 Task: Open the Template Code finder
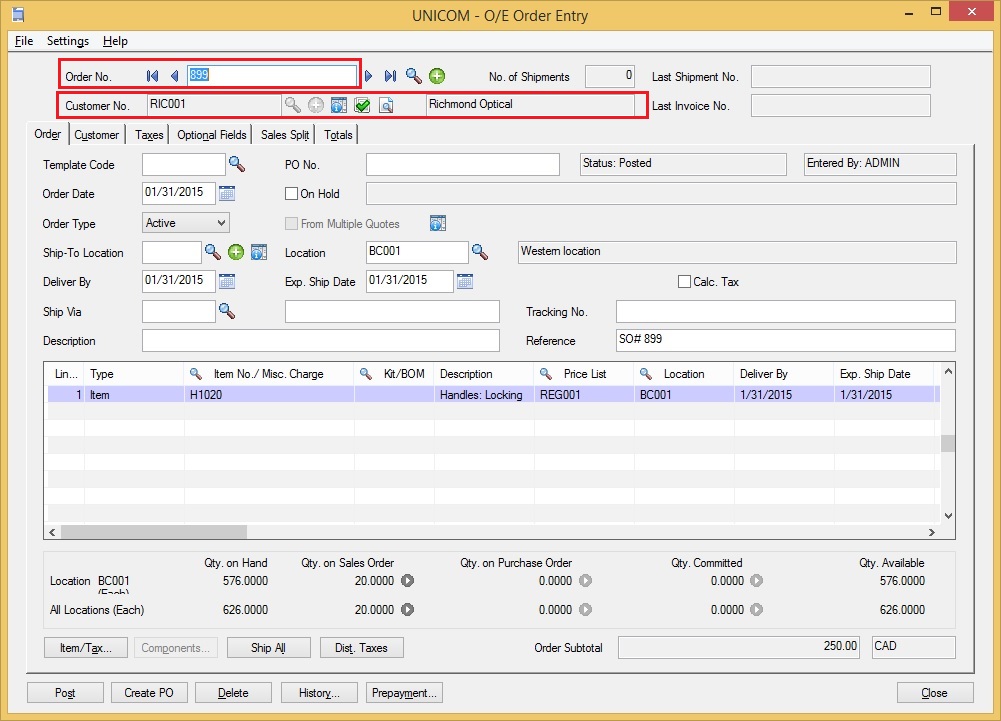pyautogui.click(x=237, y=164)
